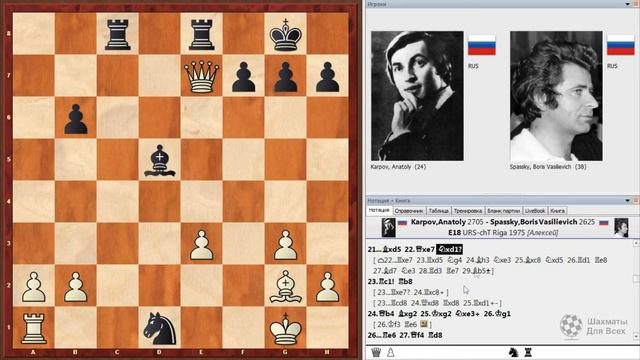Click the 'Spassky, Boris Vasilievich (38)' caption
640x360 pixels.
coord(548,167)
